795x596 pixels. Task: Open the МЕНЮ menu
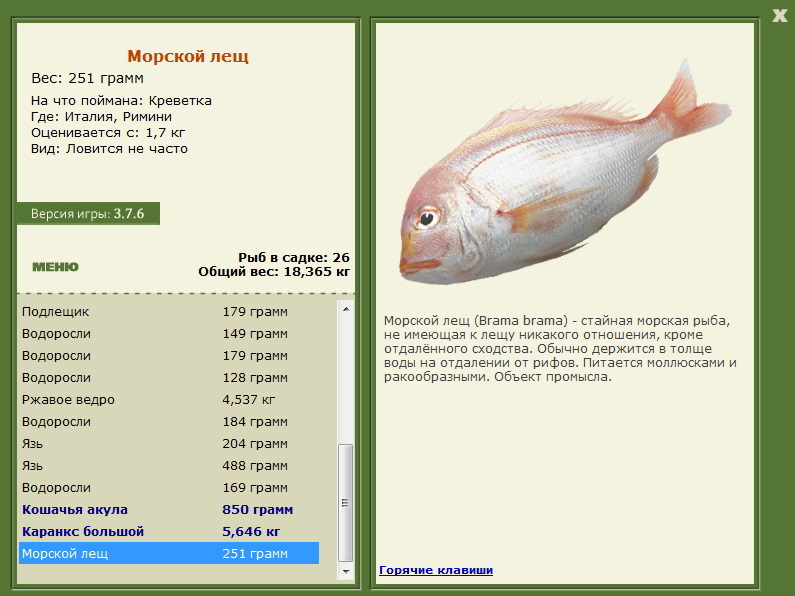[55, 267]
